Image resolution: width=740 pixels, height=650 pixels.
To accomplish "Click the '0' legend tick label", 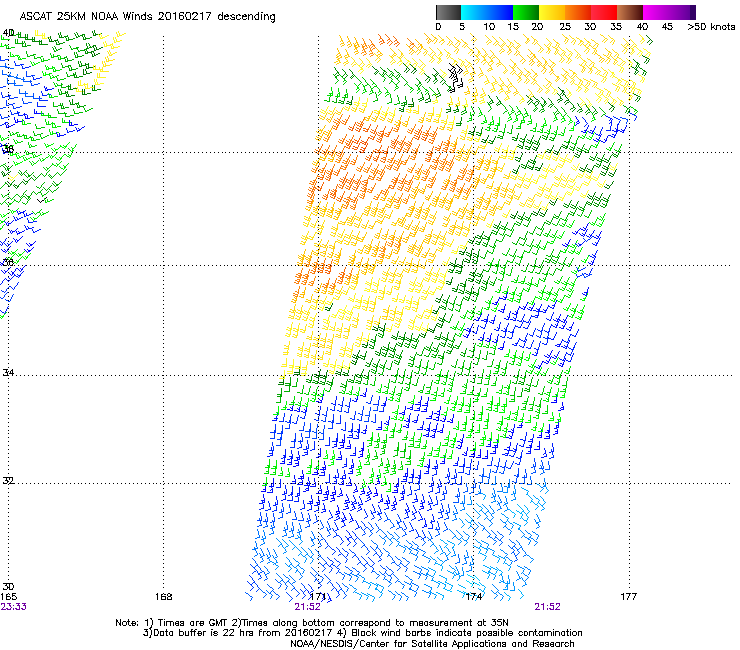I will [438, 27].
